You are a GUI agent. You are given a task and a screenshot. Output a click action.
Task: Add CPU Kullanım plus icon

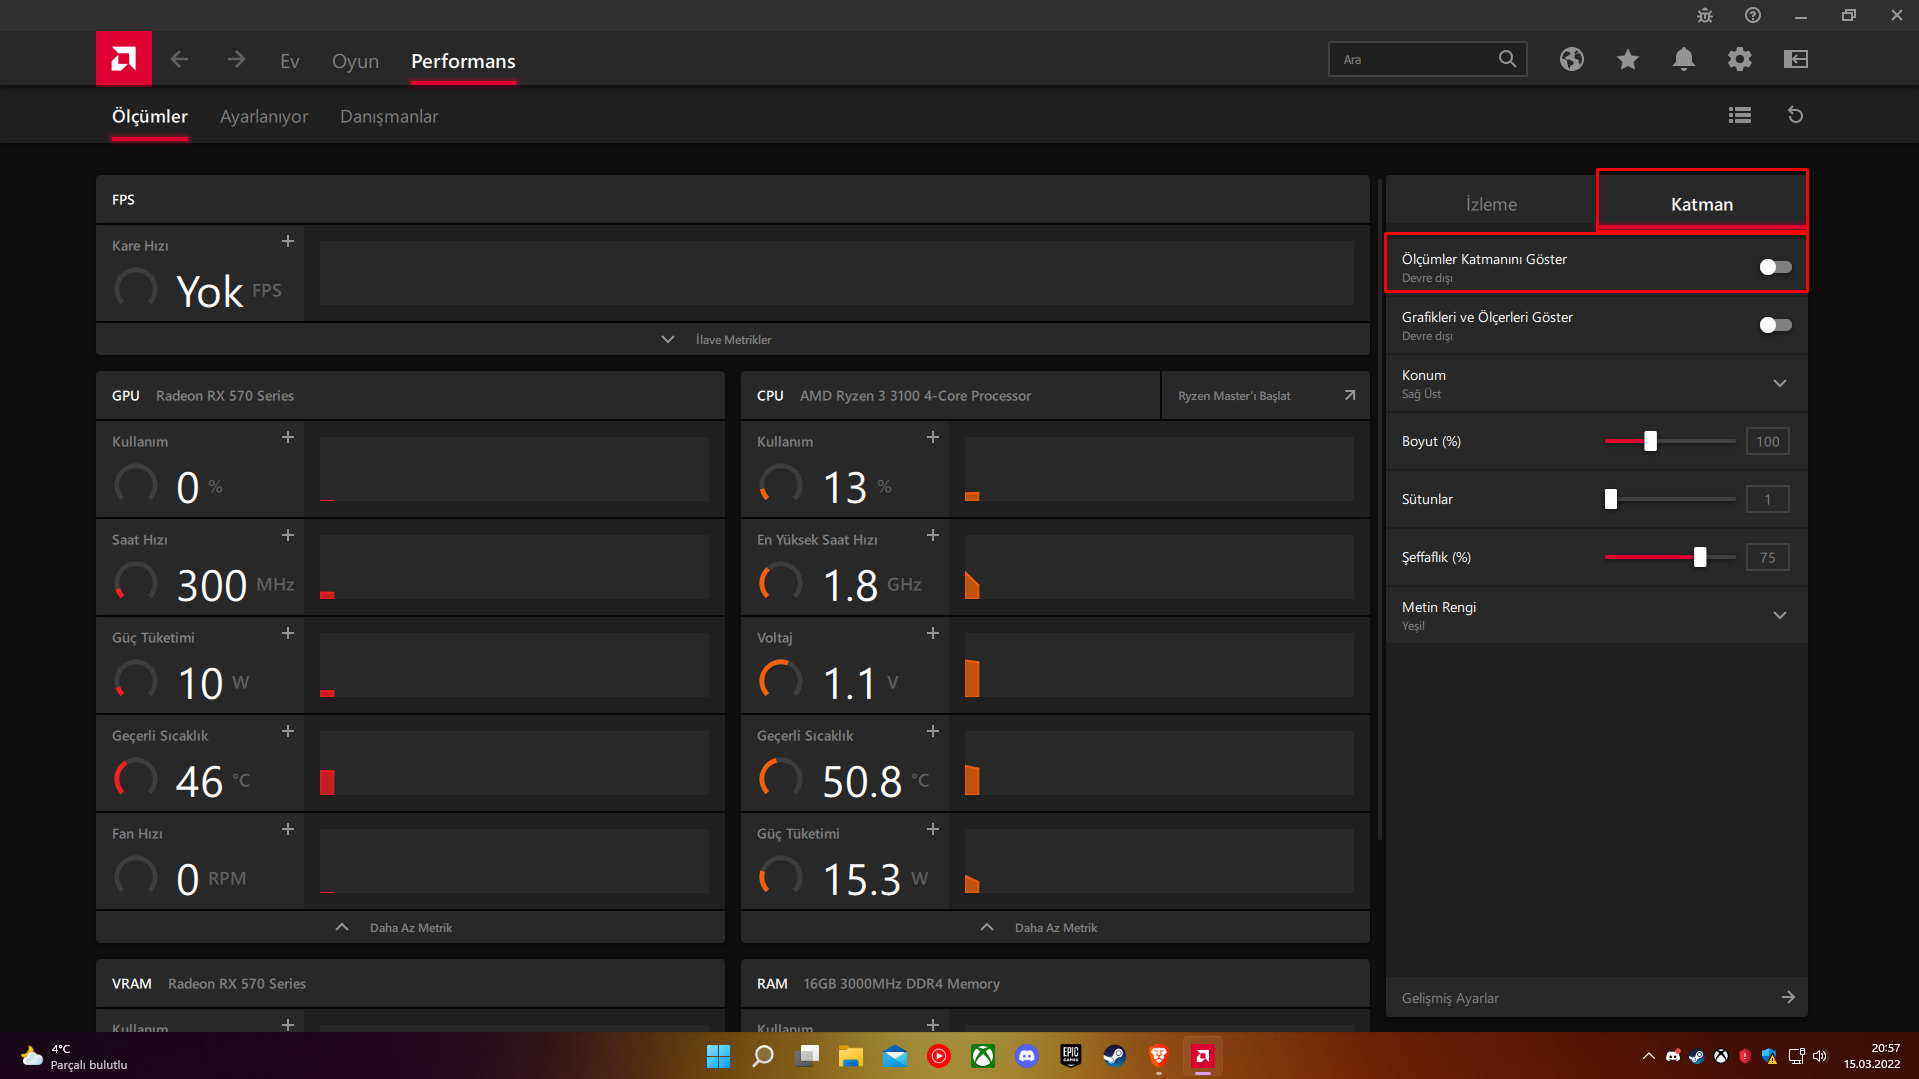click(933, 437)
